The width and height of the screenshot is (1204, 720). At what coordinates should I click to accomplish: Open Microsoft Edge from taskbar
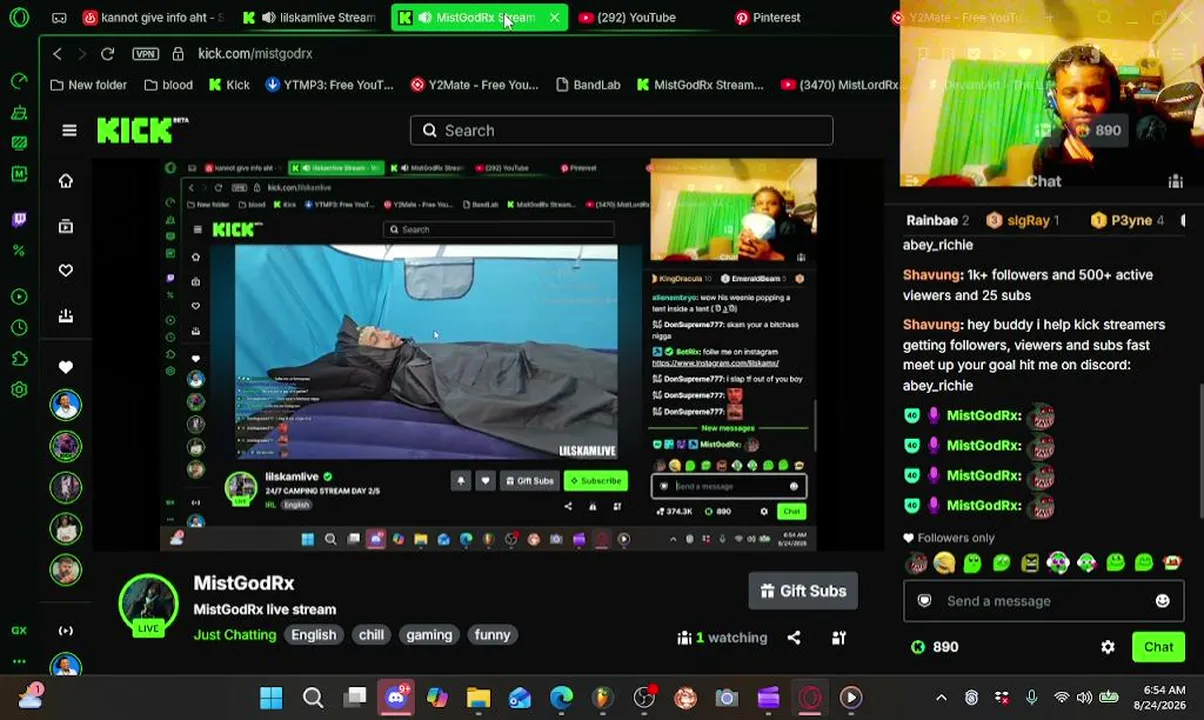(561, 698)
